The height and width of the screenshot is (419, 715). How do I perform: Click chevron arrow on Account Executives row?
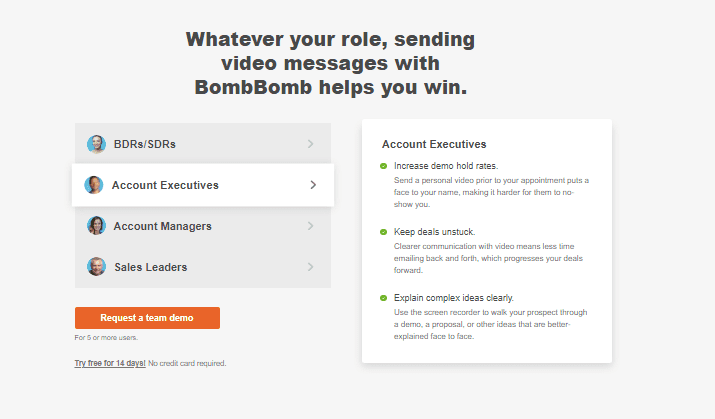(x=313, y=185)
